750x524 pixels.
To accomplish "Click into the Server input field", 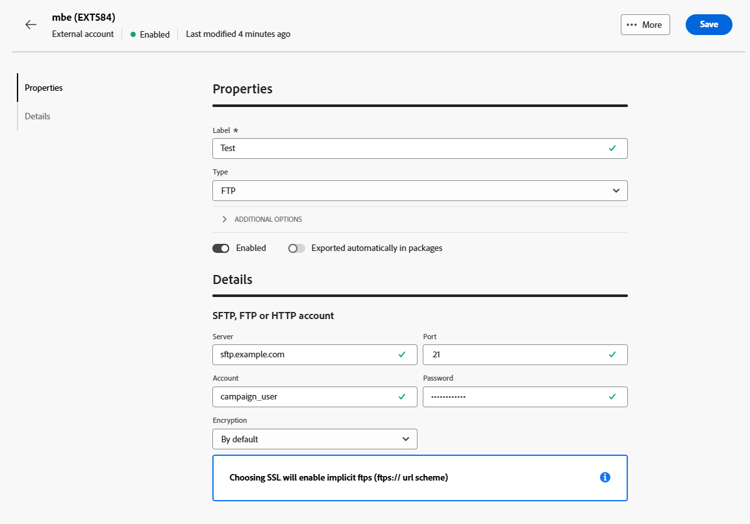I will (300, 355).
